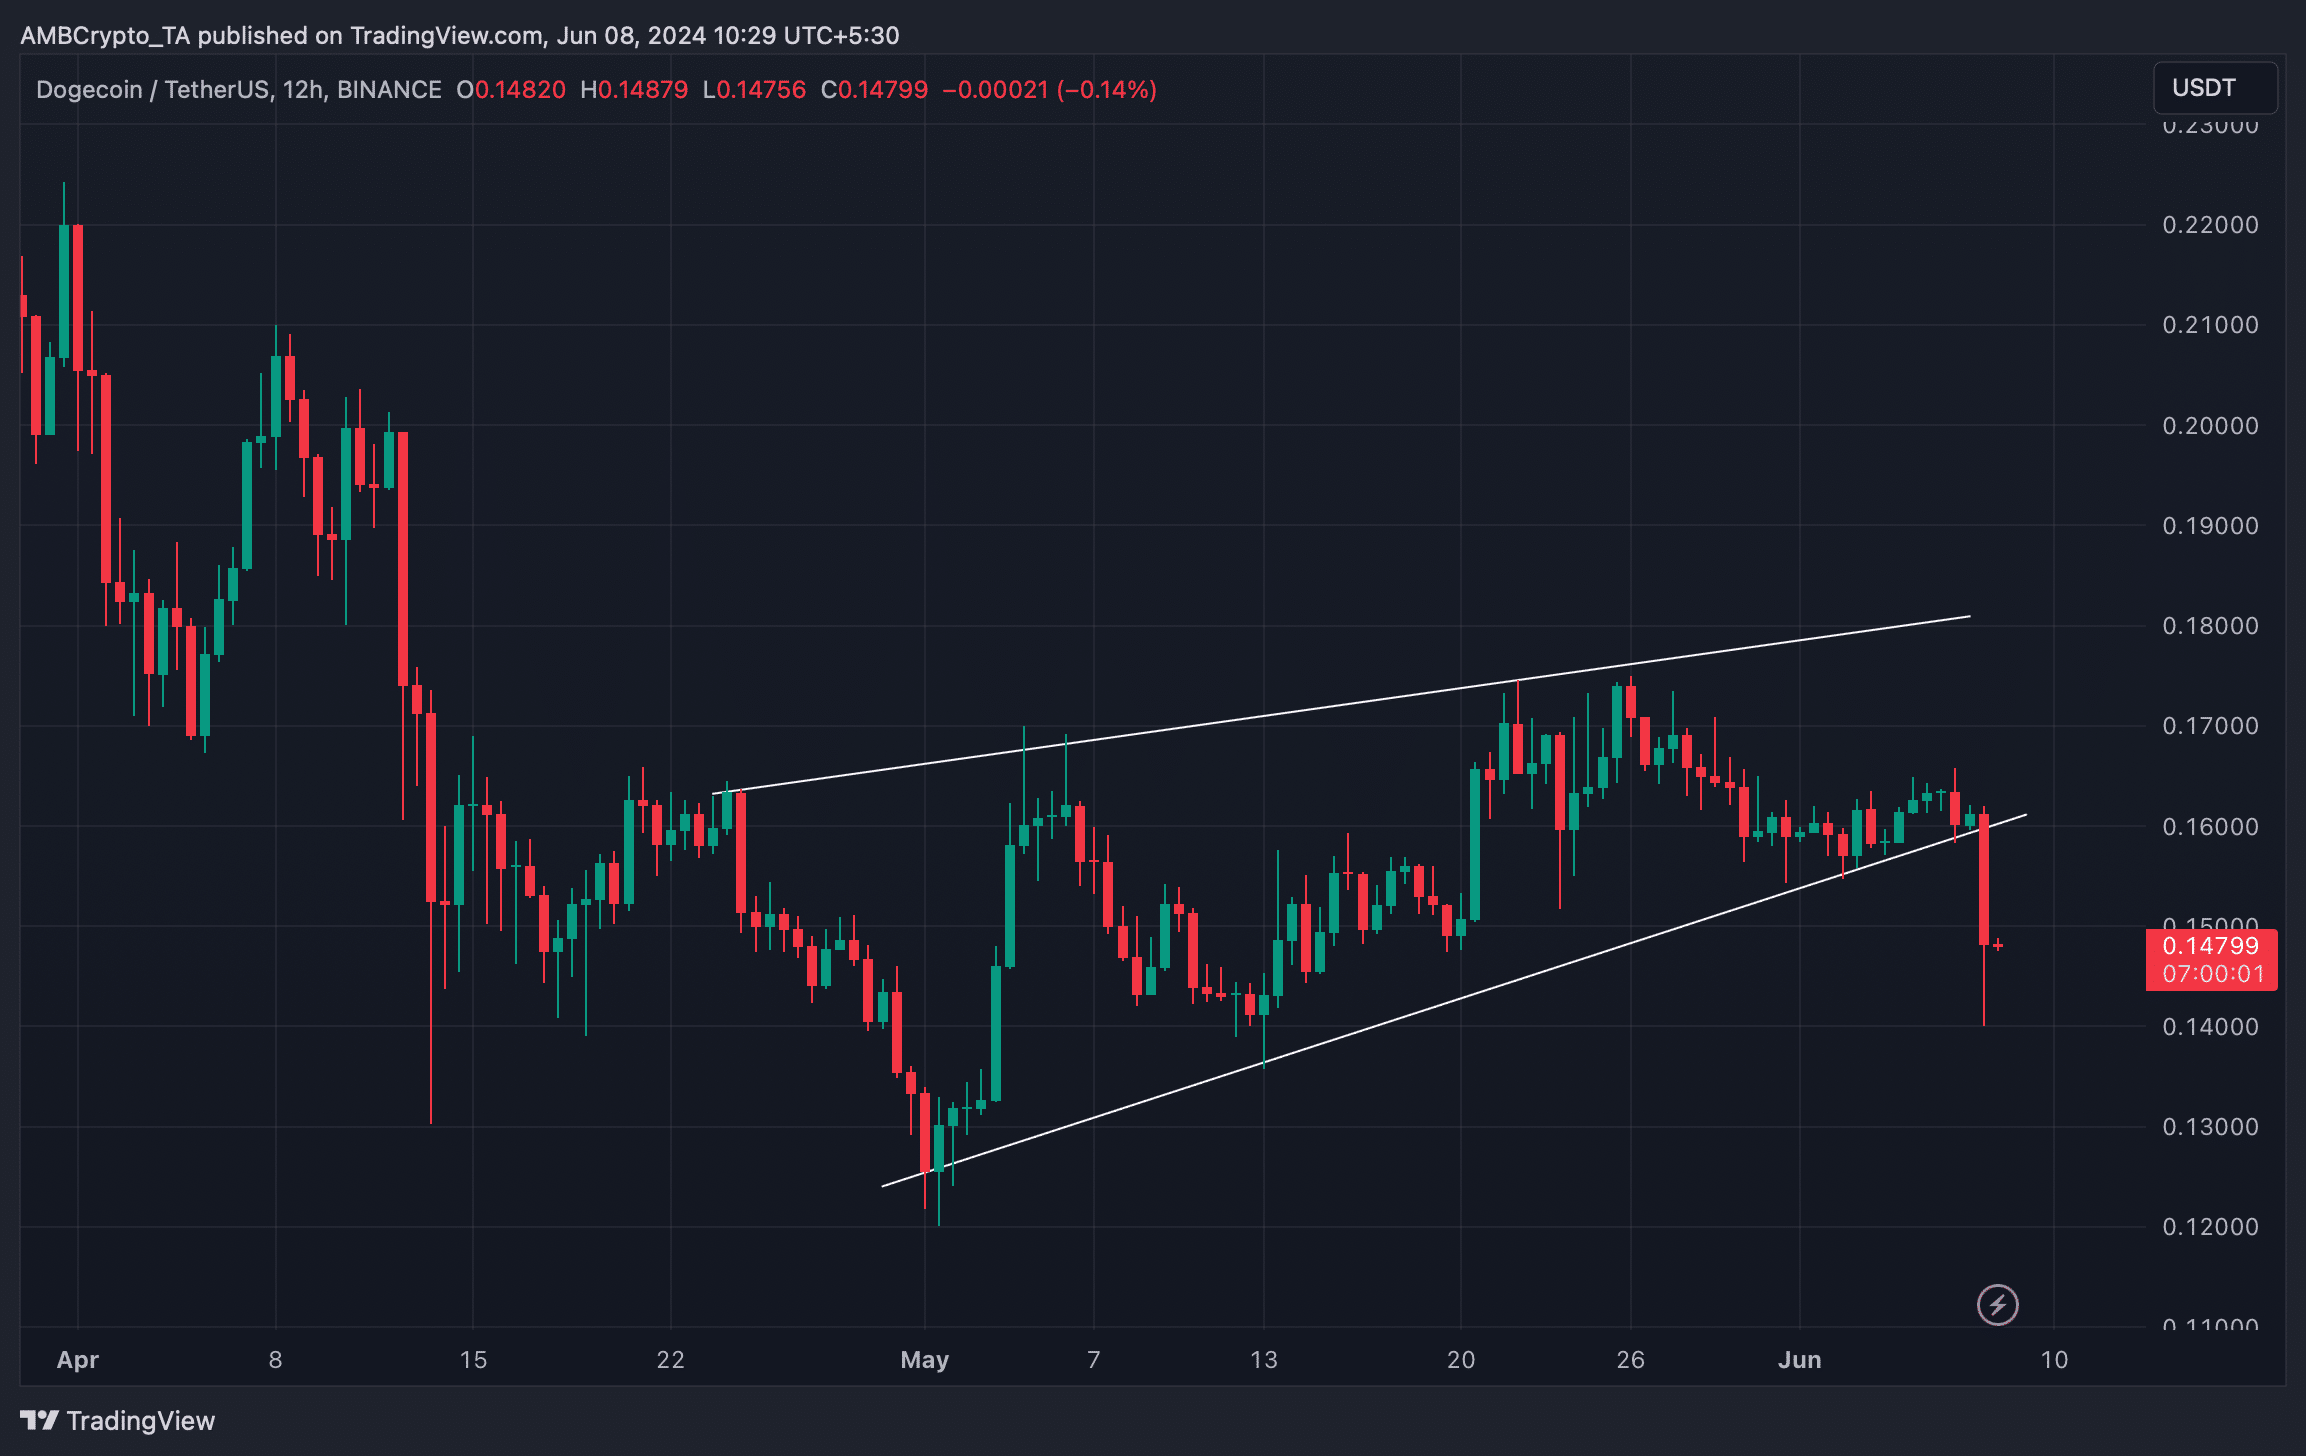Click the TradingView logo icon
The image size is (2306, 1456).
(x=39, y=1420)
